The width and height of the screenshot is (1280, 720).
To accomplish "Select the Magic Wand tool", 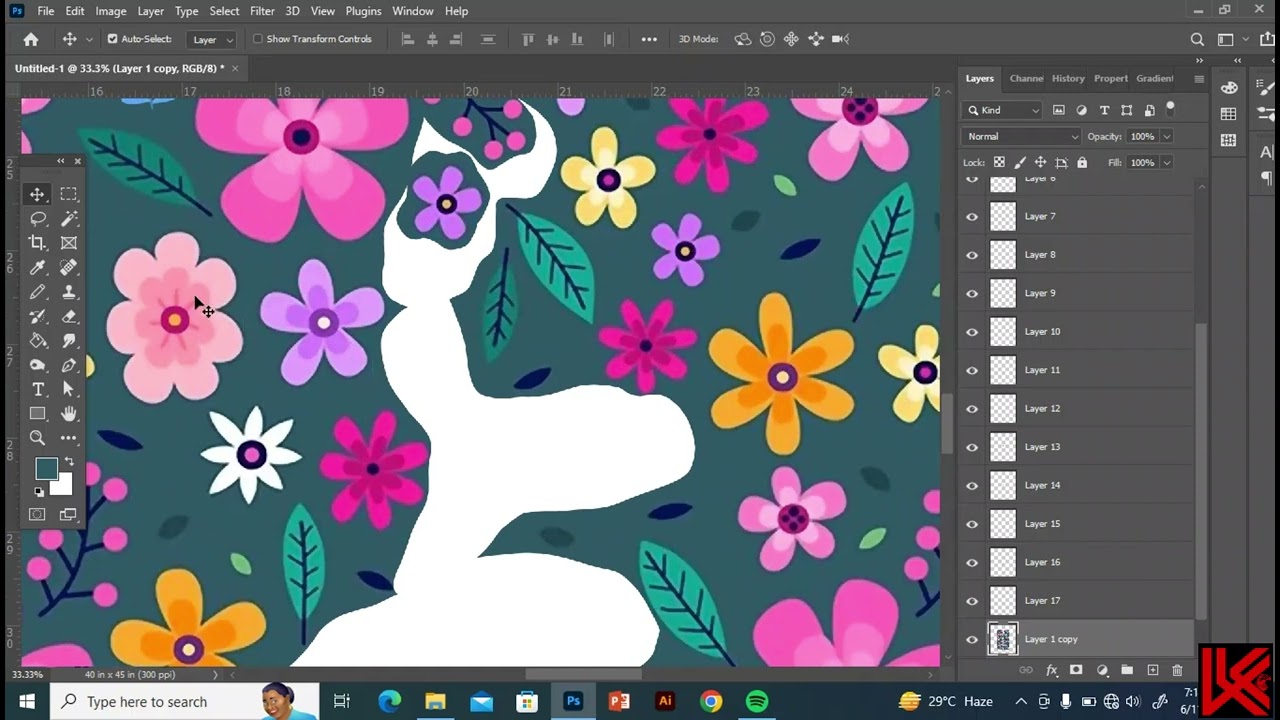I will [x=69, y=218].
